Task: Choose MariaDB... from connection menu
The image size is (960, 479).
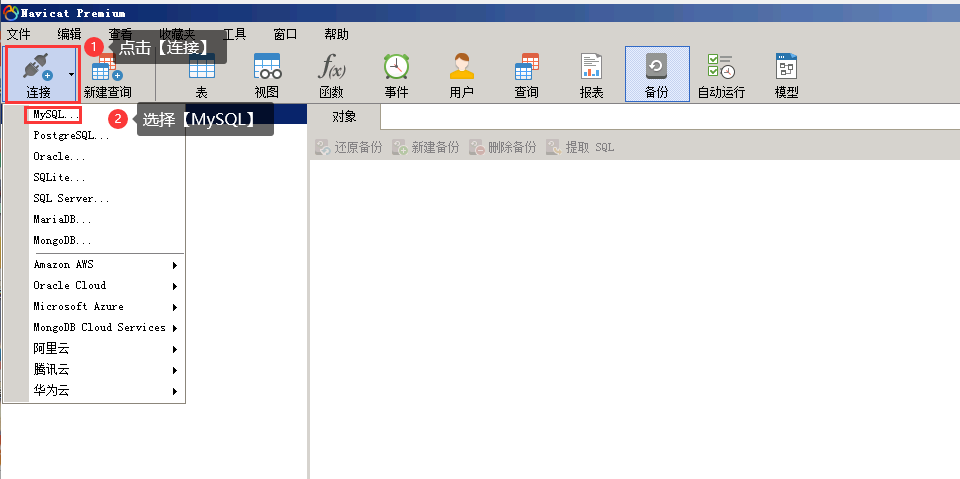Action: (62, 219)
